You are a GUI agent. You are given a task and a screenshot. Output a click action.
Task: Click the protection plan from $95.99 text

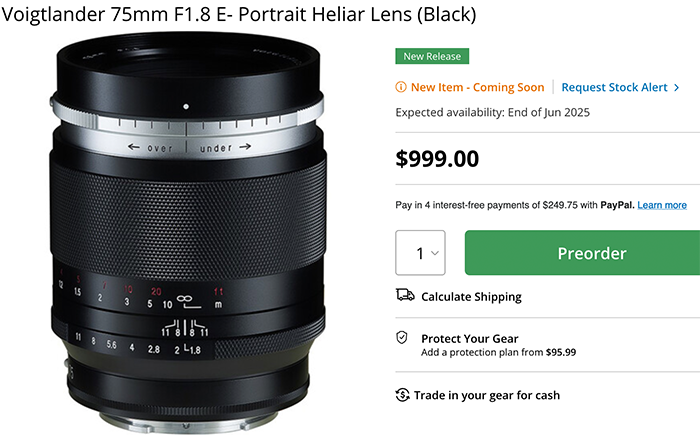(498, 352)
